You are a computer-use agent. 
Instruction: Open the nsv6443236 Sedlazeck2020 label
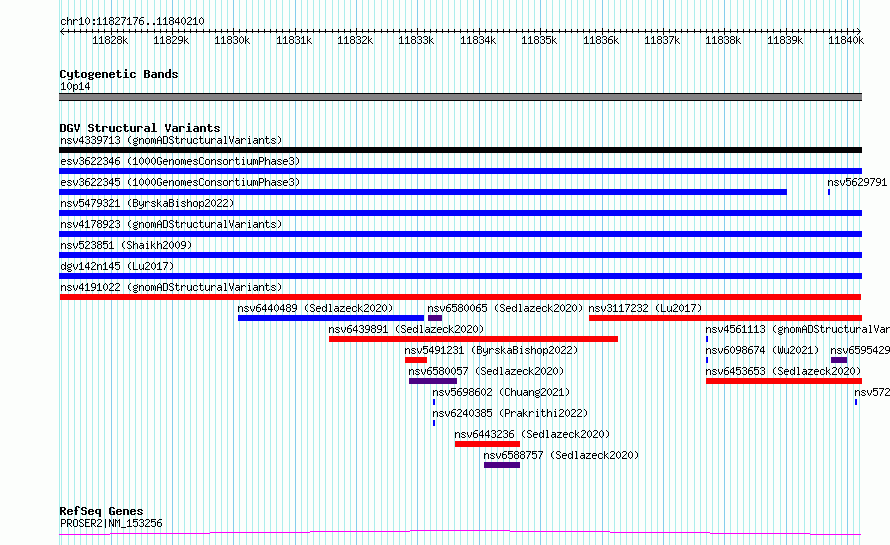(x=532, y=434)
